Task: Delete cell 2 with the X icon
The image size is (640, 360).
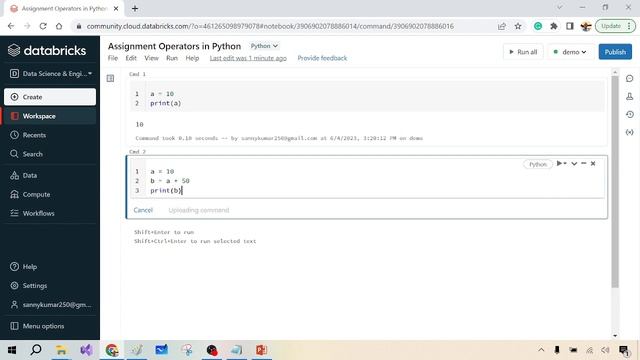Action: tap(593, 164)
